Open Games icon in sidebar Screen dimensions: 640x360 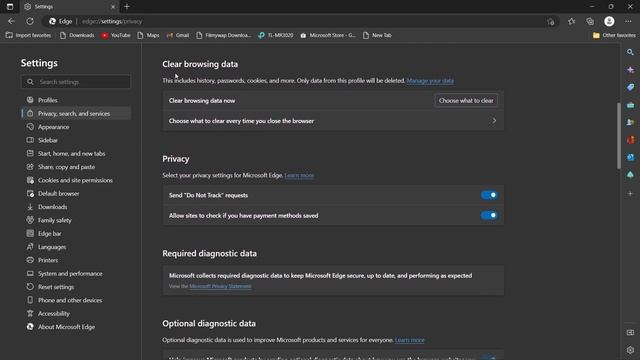click(630, 122)
